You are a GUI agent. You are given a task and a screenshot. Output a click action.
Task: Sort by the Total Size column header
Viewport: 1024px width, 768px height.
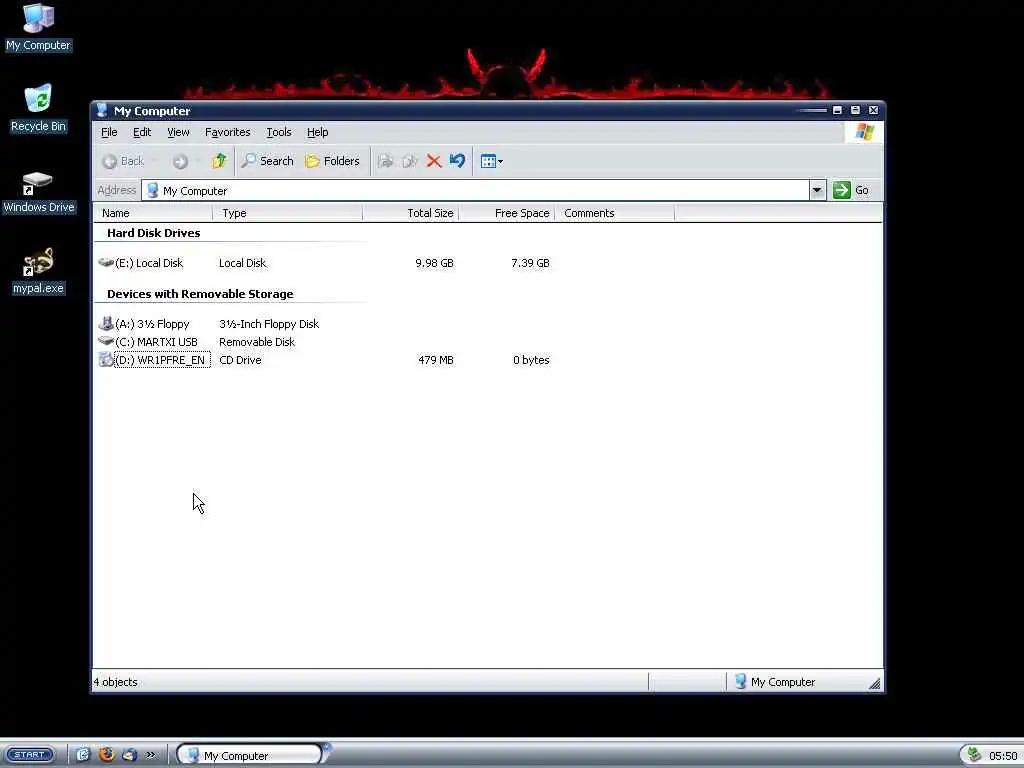coord(411,214)
